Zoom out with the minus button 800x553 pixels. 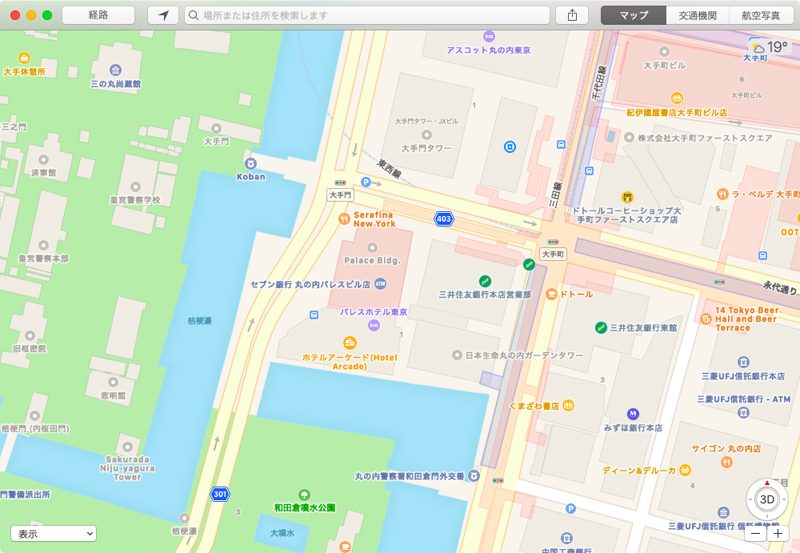(x=756, y=534)
